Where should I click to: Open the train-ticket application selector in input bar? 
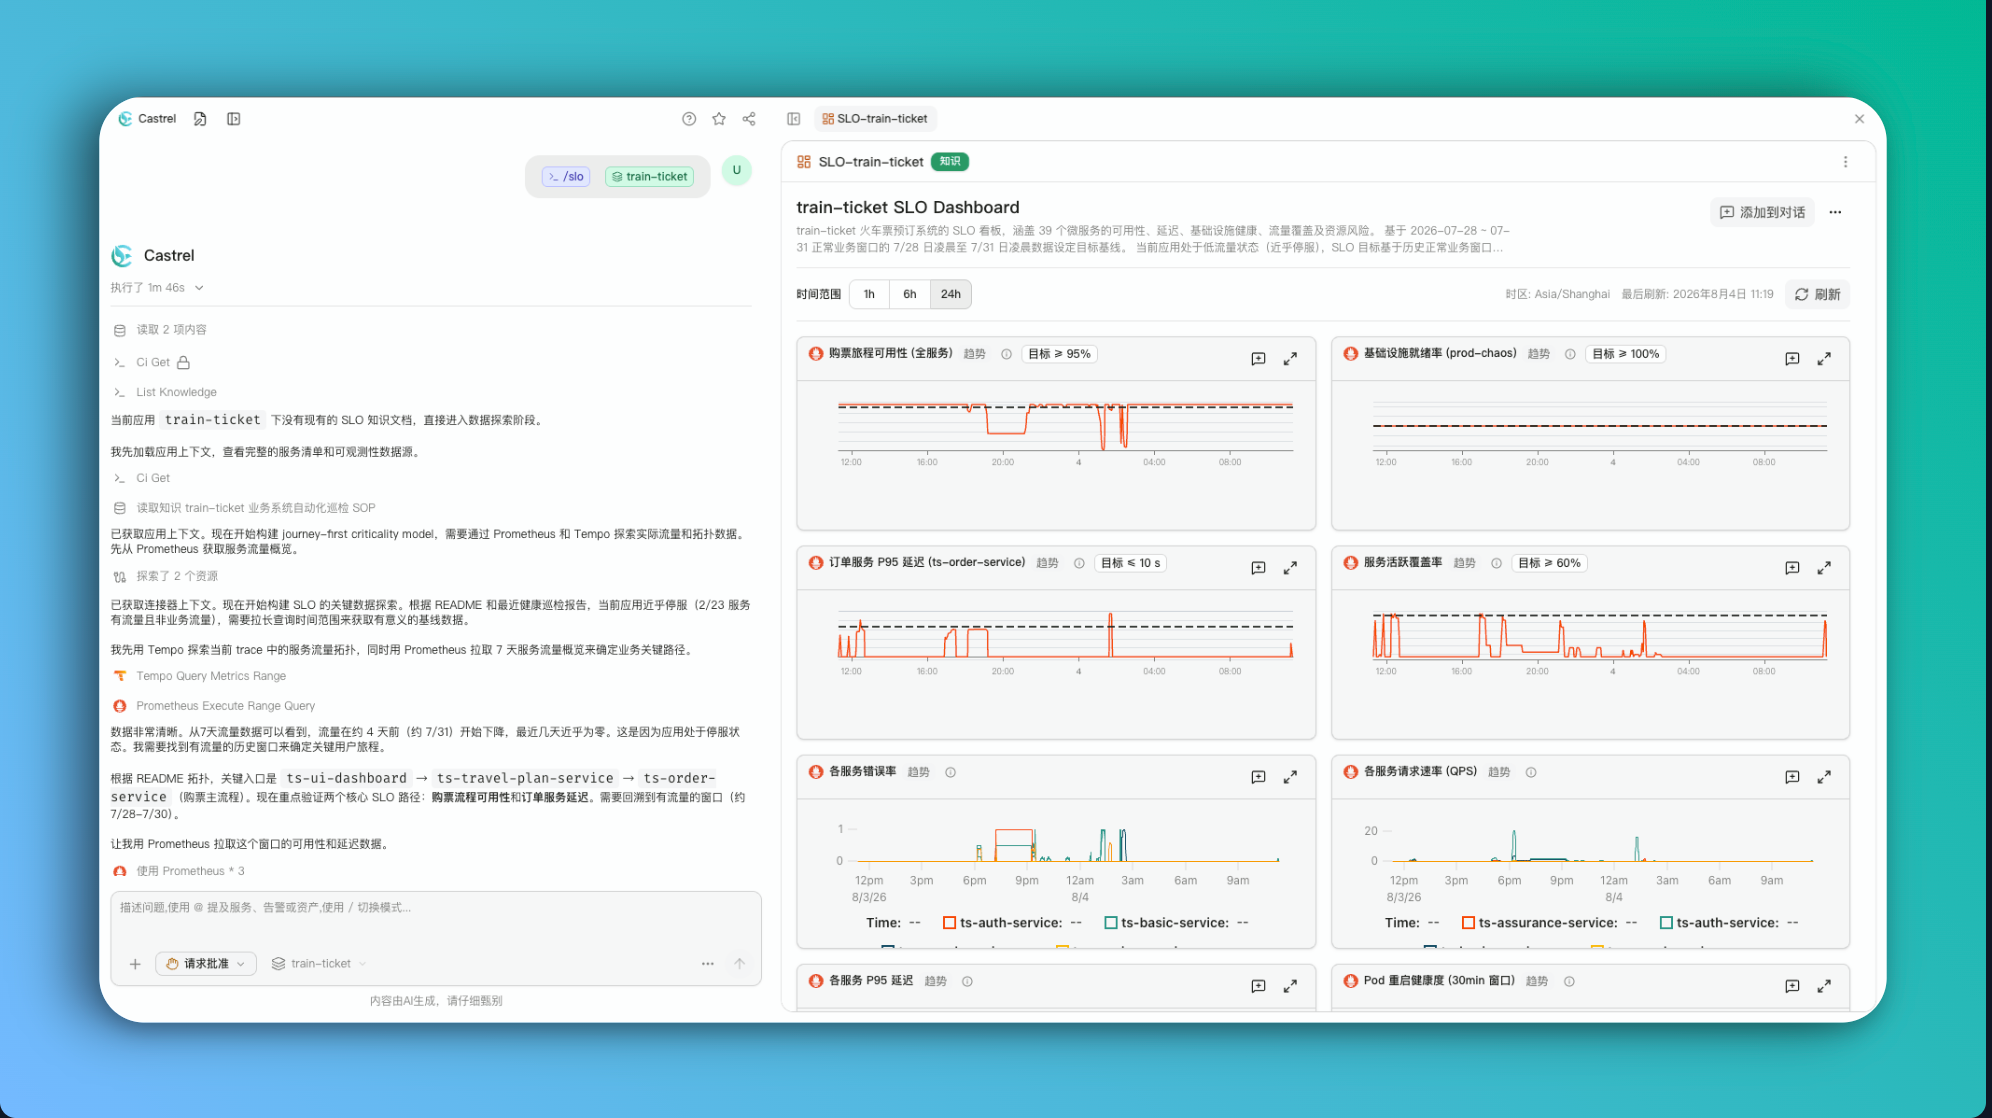pyautogui.click(x=319, y=964)
